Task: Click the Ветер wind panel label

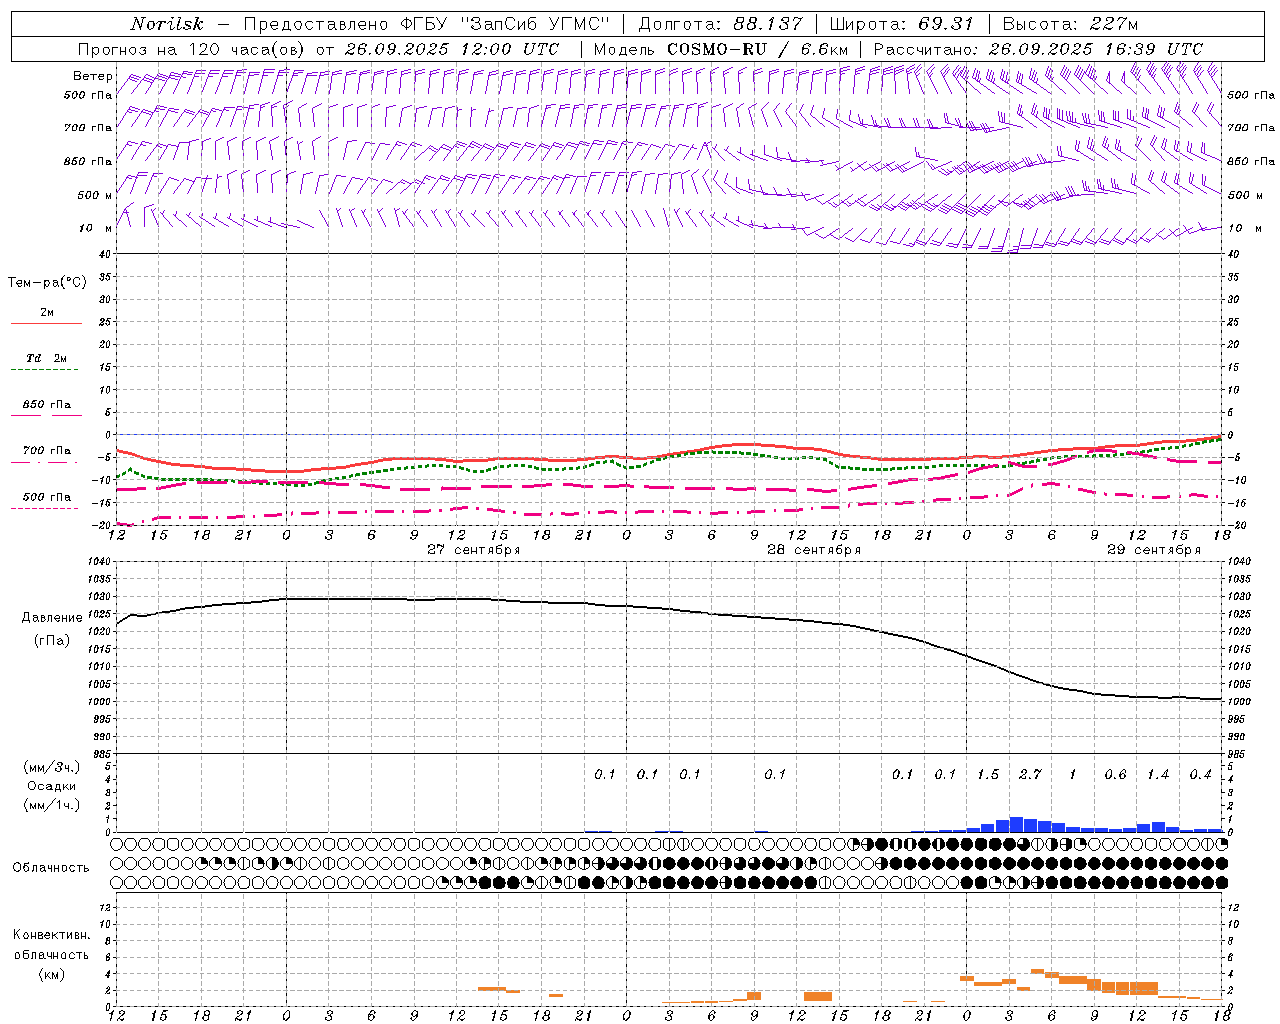Action: point(92,76)
